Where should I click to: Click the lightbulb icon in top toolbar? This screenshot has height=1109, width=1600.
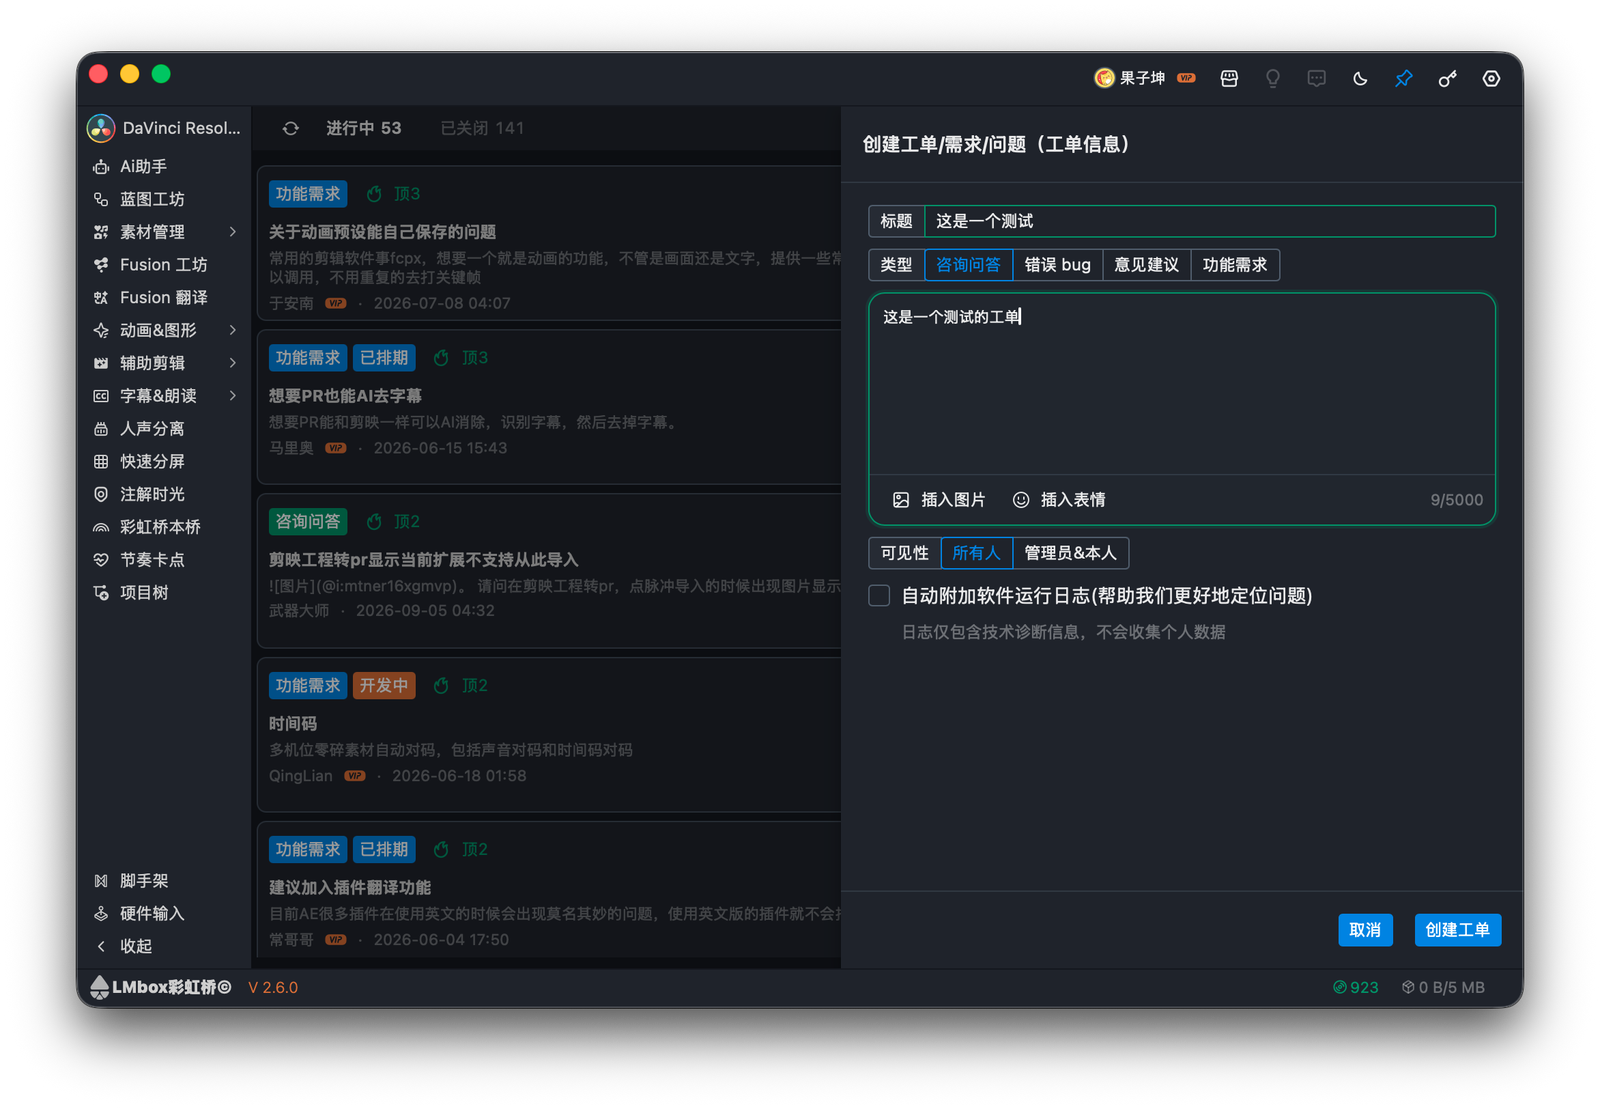[1273, 78]
